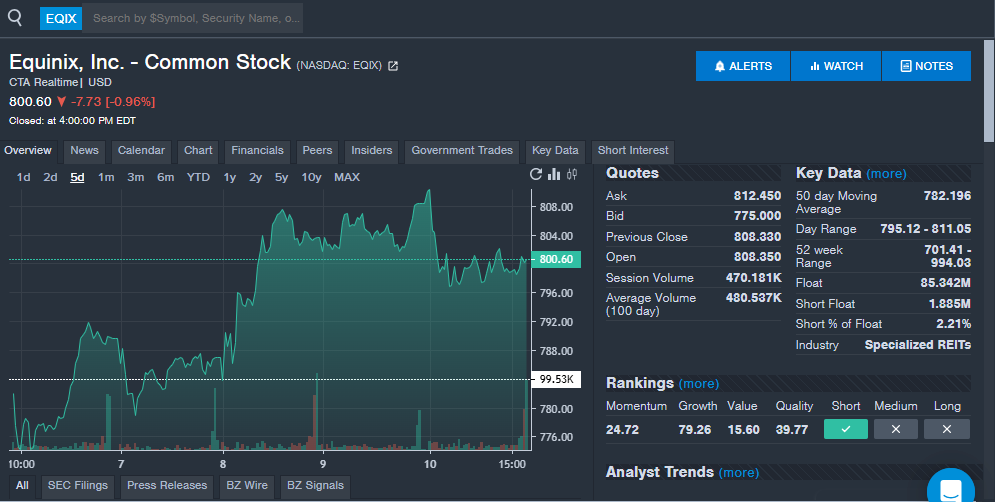Open the external link icon beside NASDAQ: EQIX
995x502 pixels.
(x=393, y=66)
